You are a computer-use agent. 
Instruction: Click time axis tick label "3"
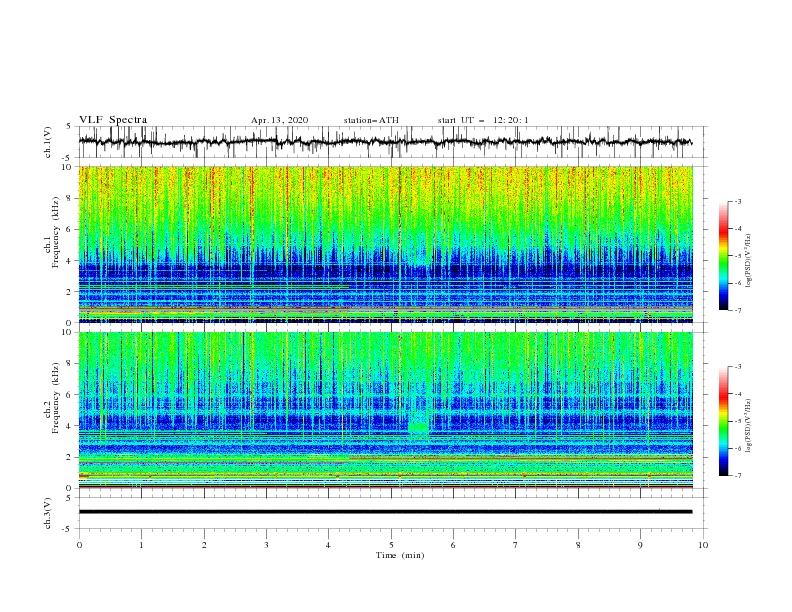click(x=266, y=545)
